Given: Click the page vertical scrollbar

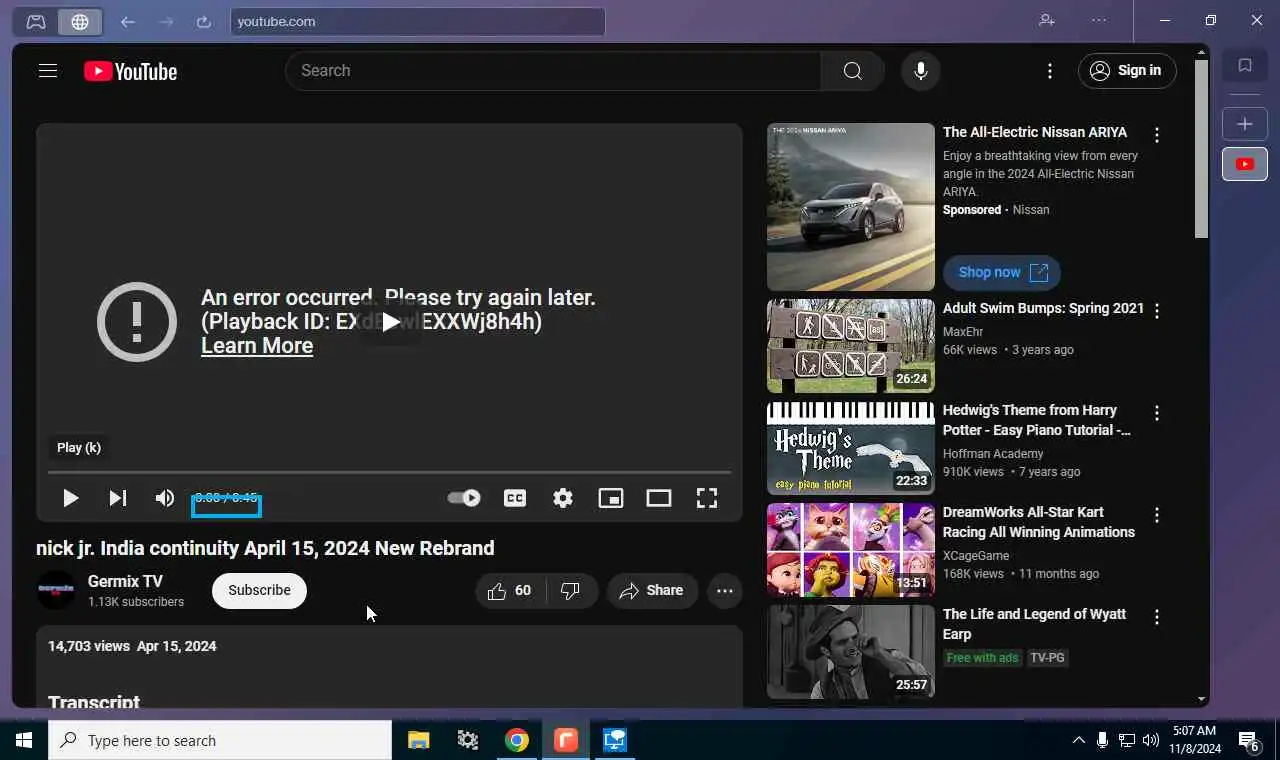Looking at the screenshot, I should click(x=1202, y=150).
